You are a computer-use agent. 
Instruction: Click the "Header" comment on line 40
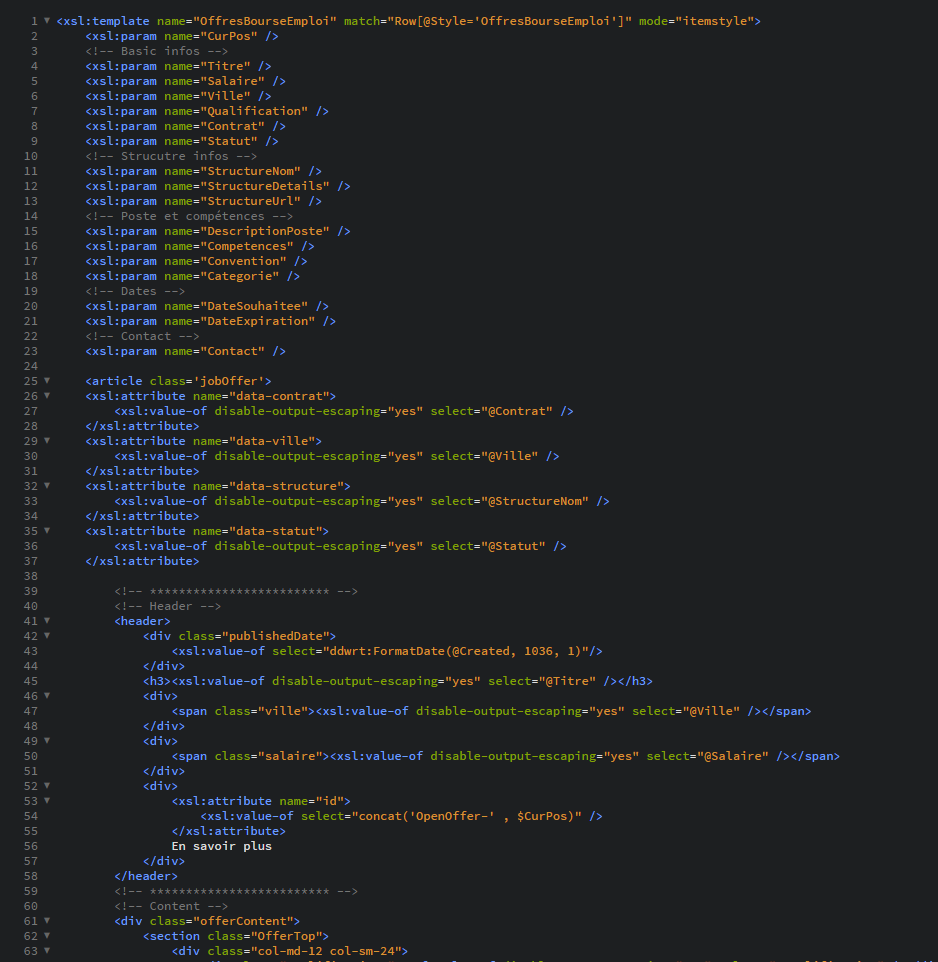coord(167,606)
